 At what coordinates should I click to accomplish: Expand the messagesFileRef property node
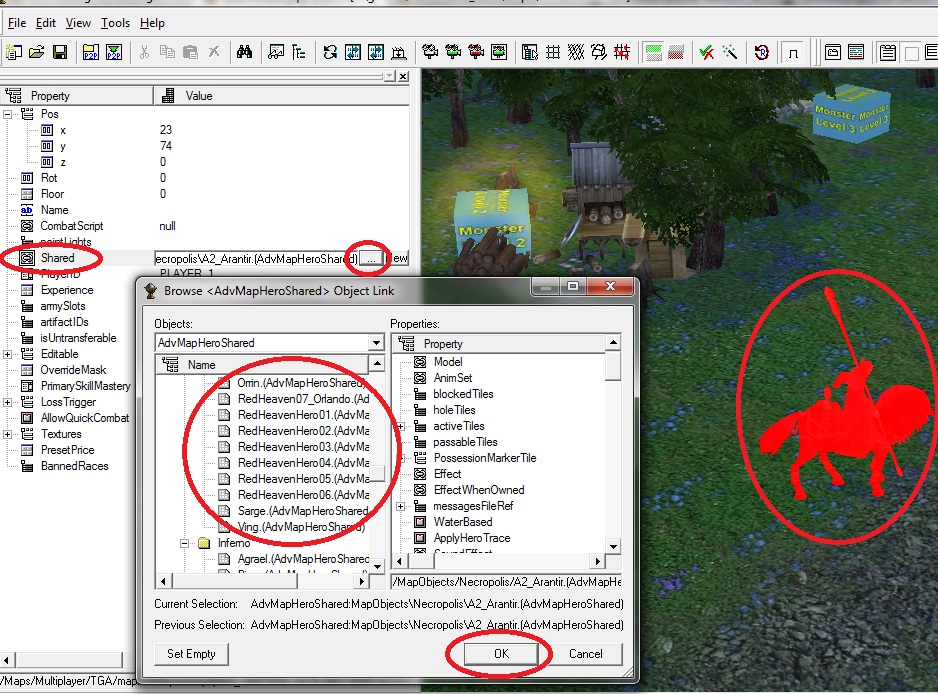click(x=401, y=506)
